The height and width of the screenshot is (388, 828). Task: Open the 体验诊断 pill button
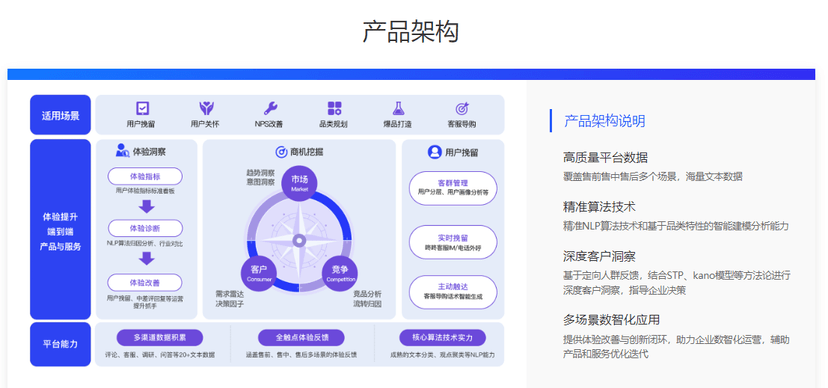click(145, 229)
